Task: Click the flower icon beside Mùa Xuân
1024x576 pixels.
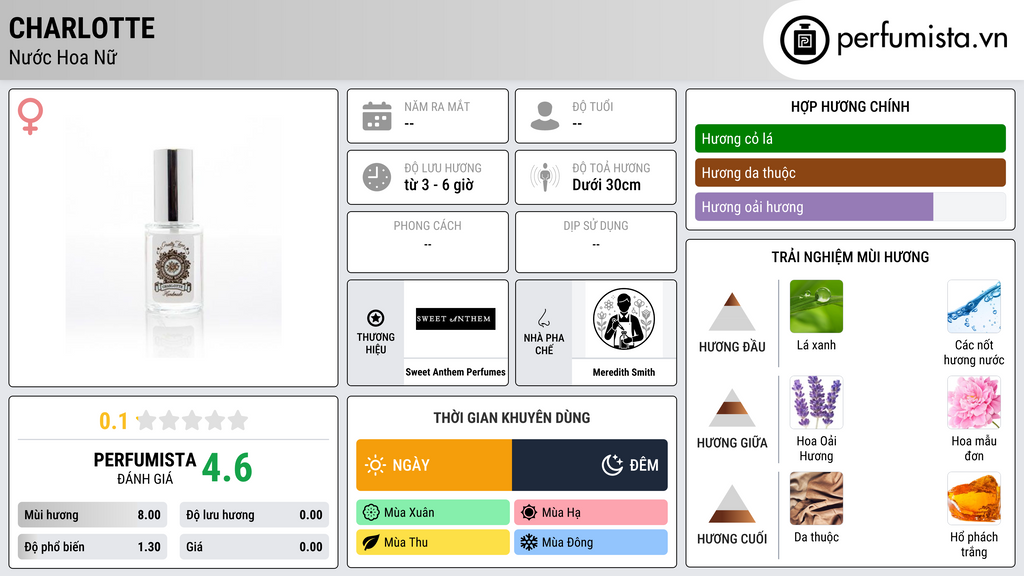Action: coord(371,513)
